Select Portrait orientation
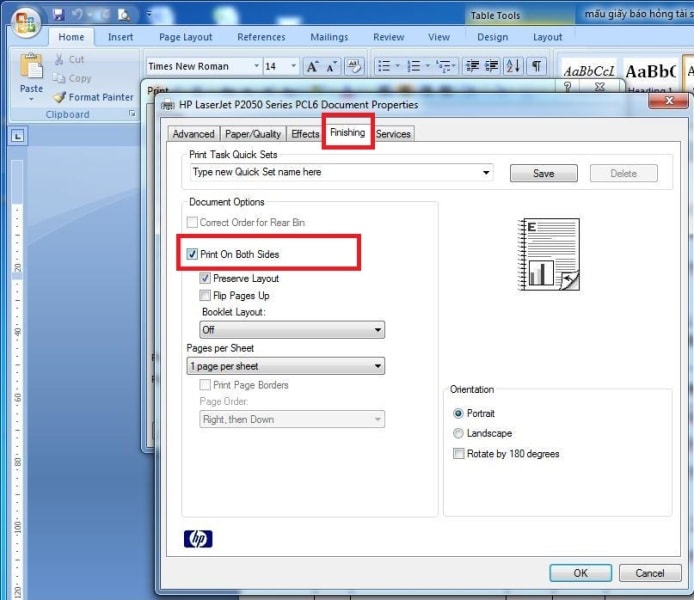 (x=459, y=413)
